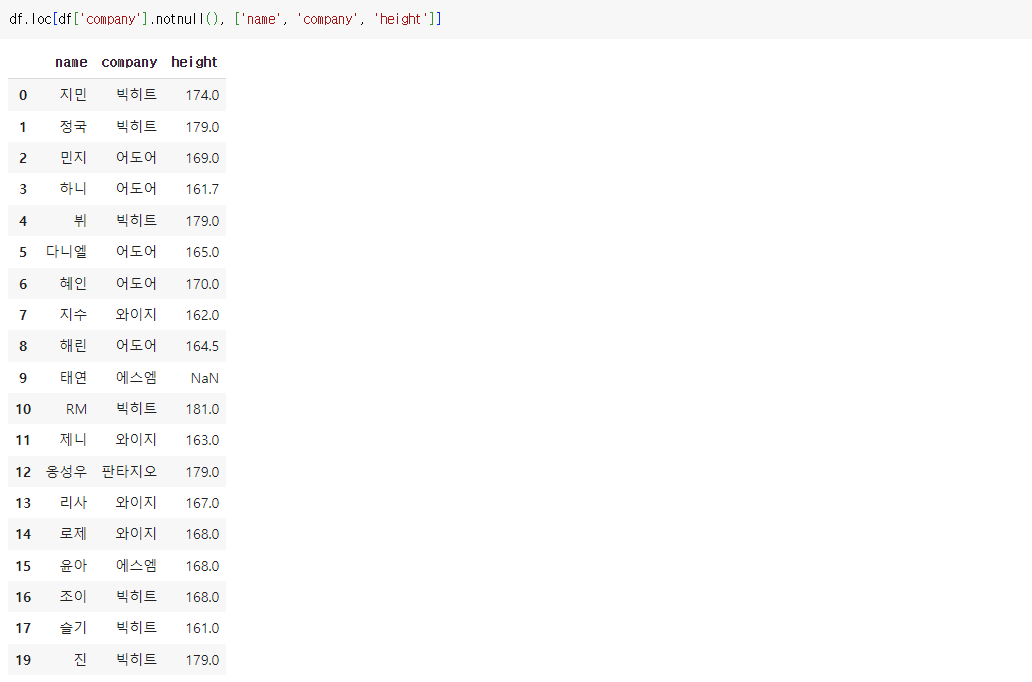The width and height of the screenshot is (1032, 682).
Task: Click the name cell 태연
Action: tap(73, 378)
